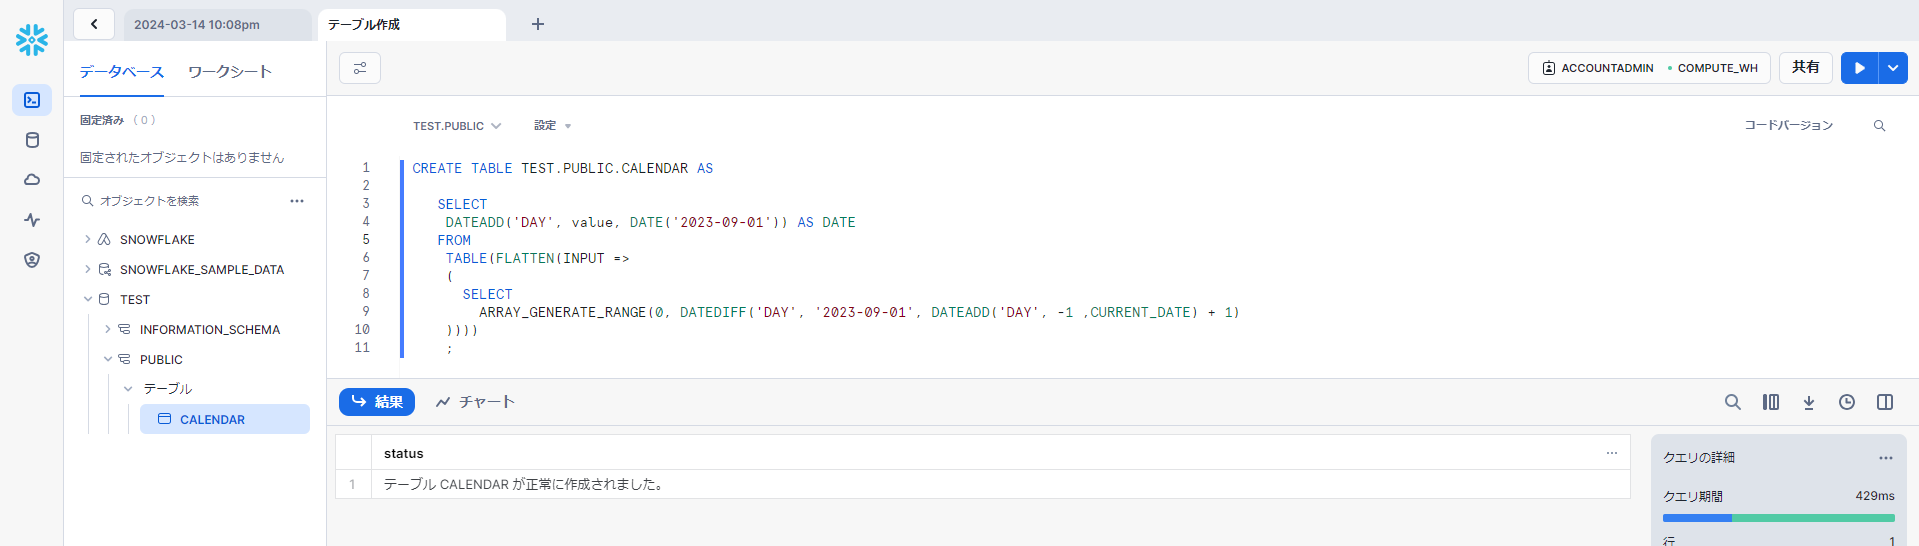Click the 共有 share button
Viewport: 1919px width, 546px height.
click(1805, 68)
